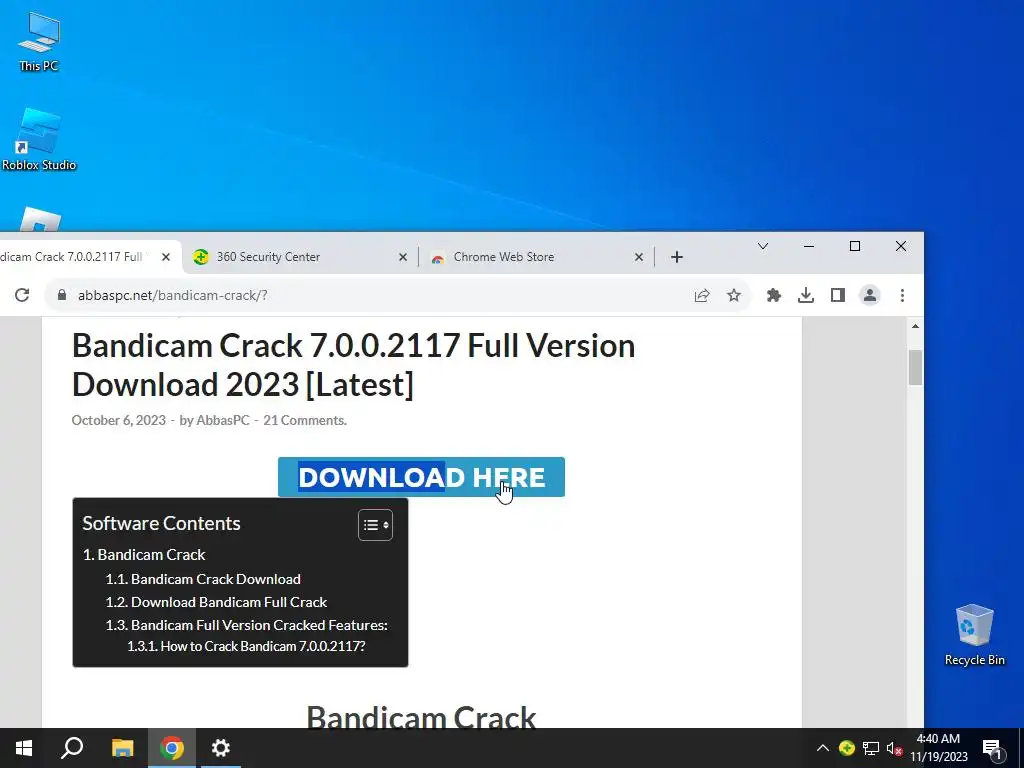Click the muted volume tray icon

[895, 749]
